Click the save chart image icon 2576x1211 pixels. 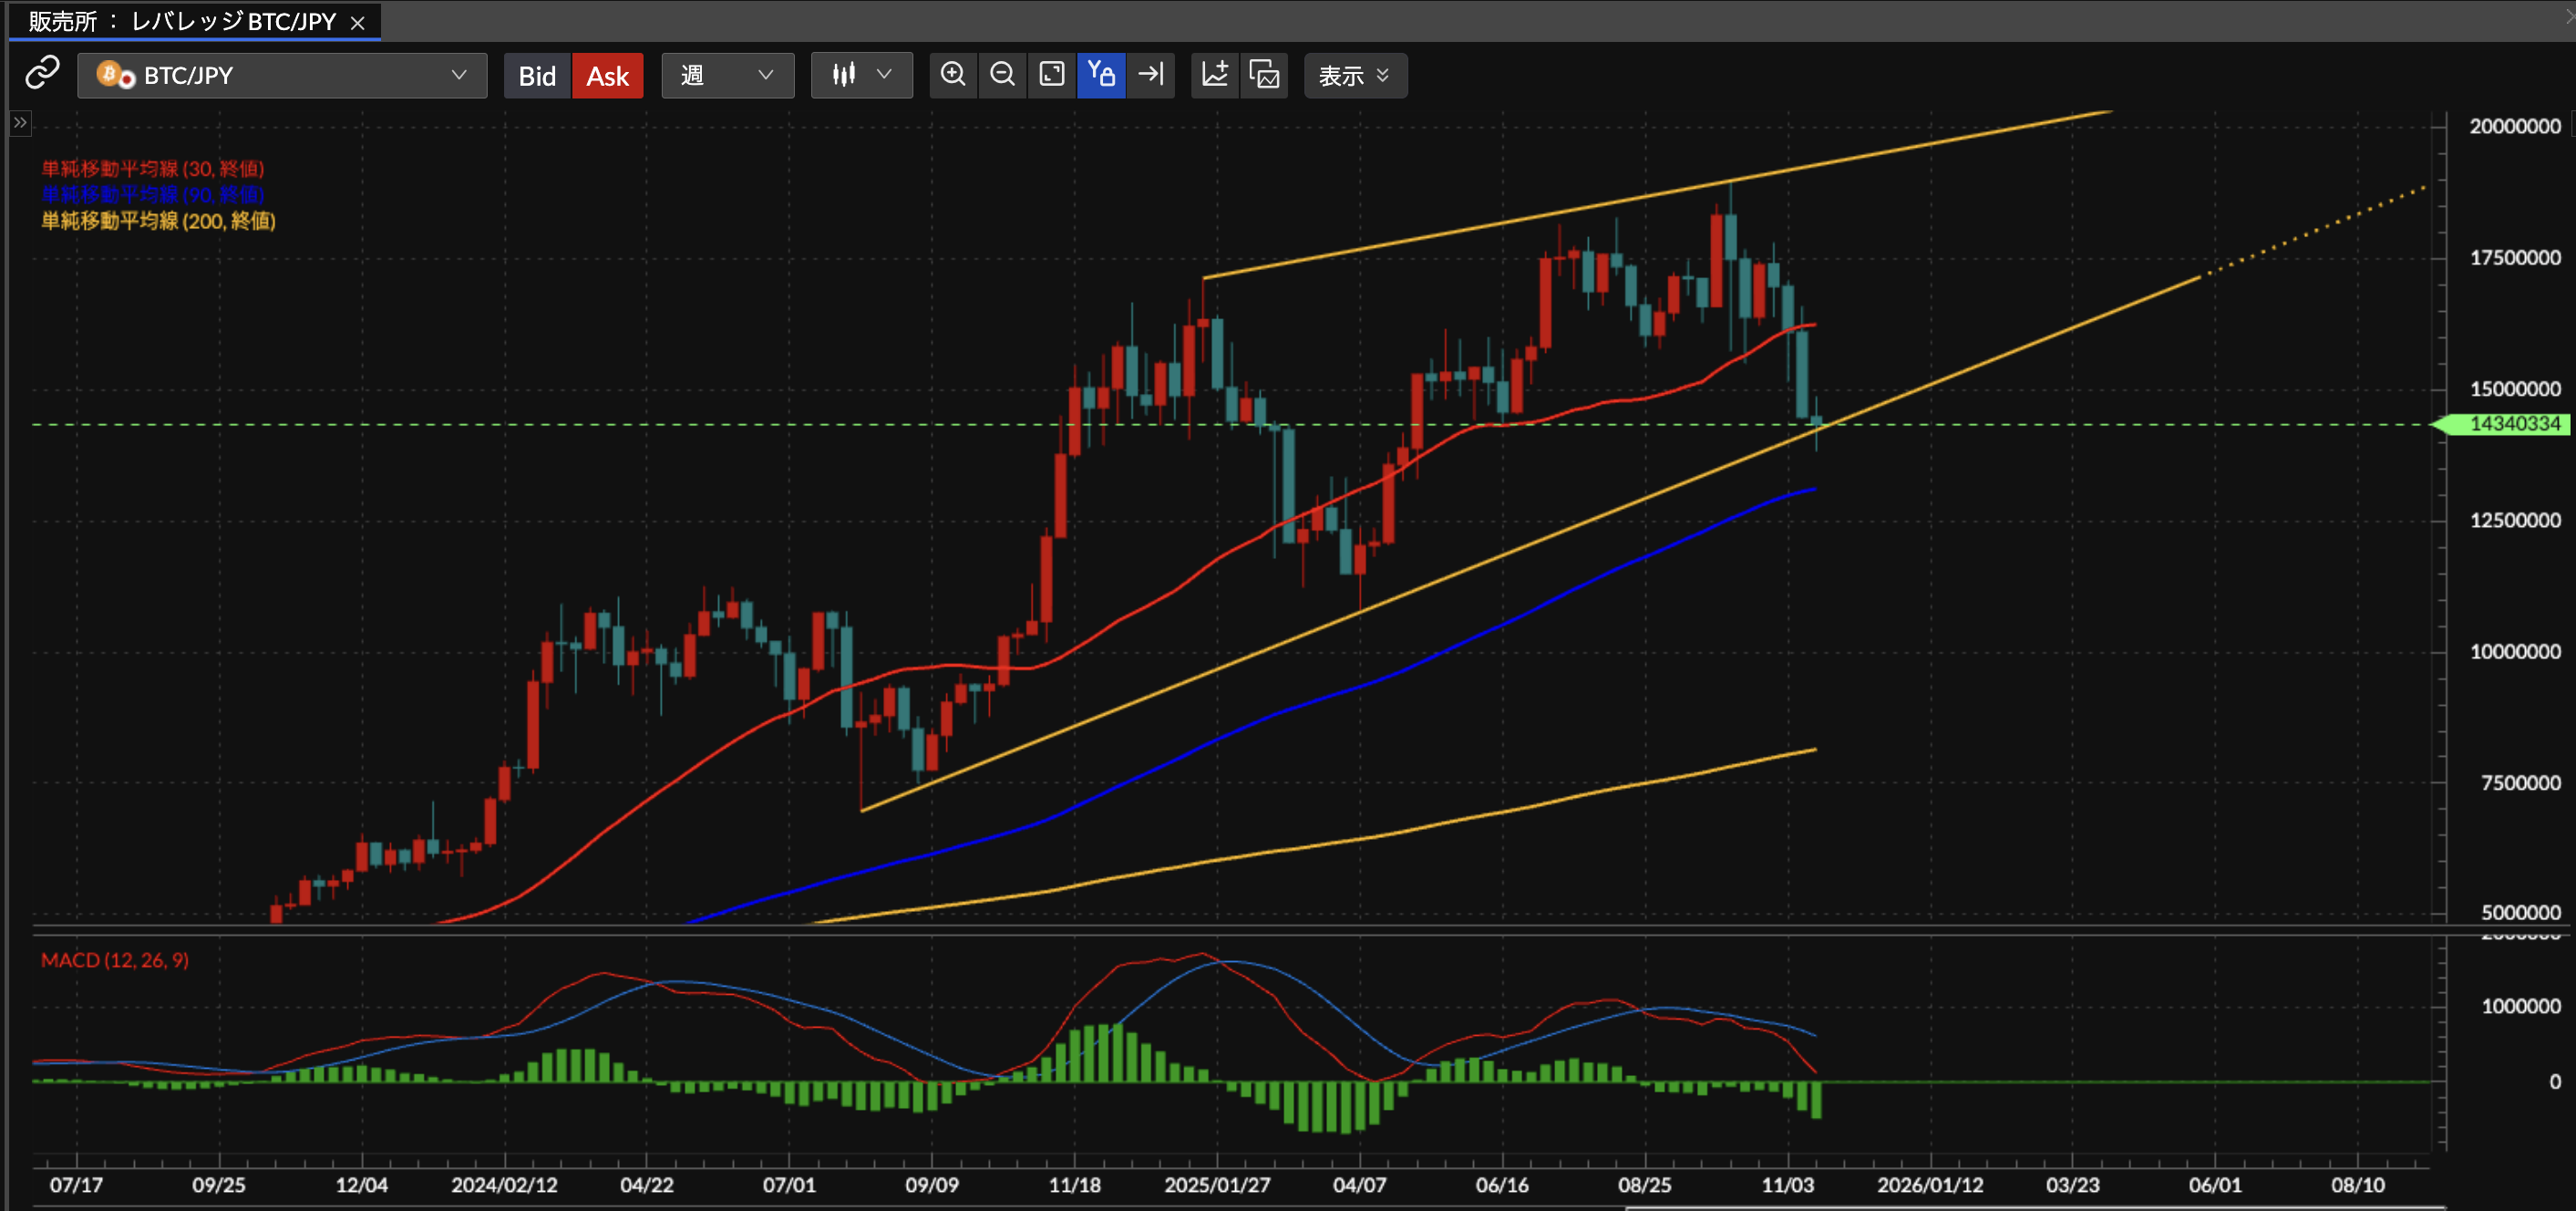click(1264, 75)
